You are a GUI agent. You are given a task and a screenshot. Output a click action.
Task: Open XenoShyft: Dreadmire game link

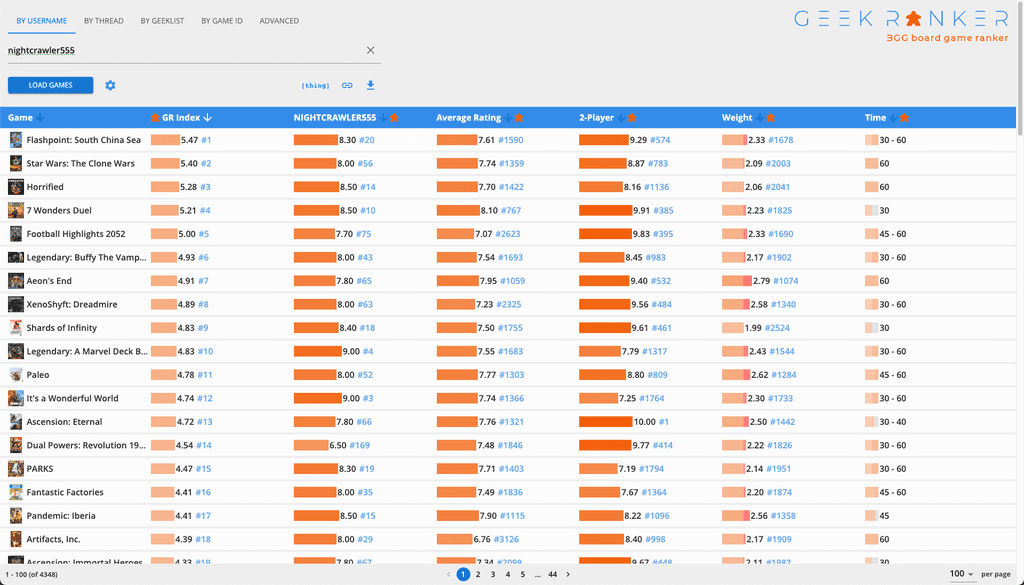click(x=72, y=304)
